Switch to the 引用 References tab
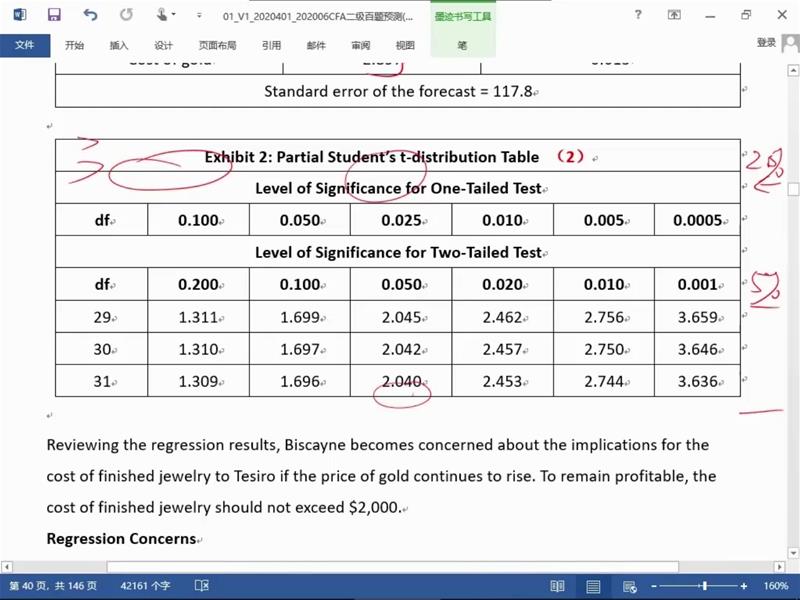800x600 pixels. point(271,45)
